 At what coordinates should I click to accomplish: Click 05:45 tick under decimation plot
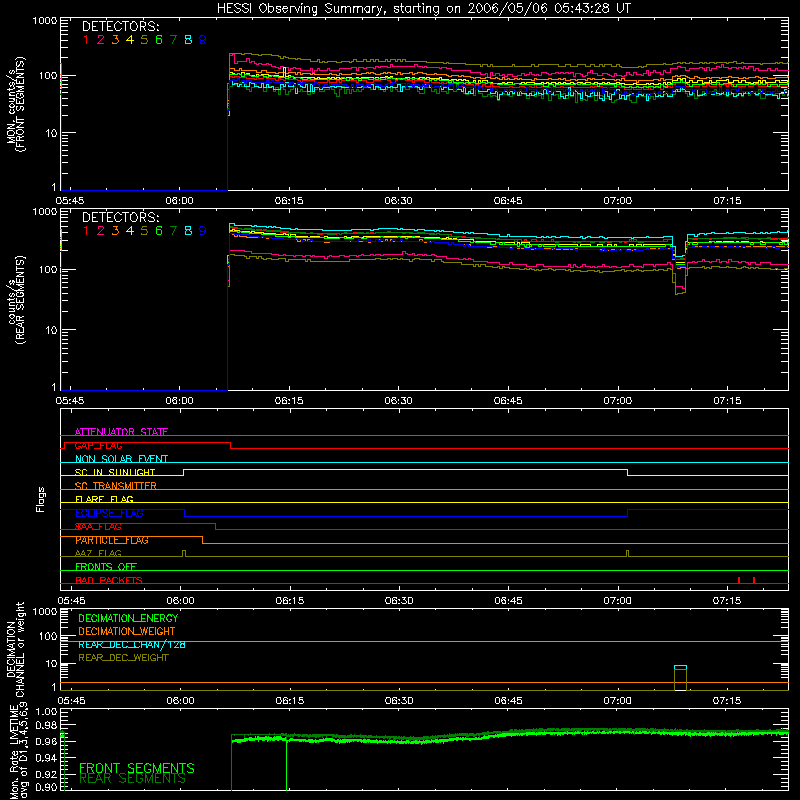coord(71,701)
